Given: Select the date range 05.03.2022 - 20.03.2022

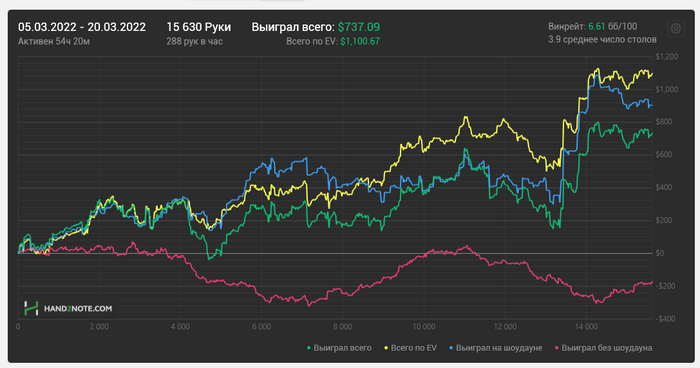Looking at the screenshot, I should pos(82,27).
